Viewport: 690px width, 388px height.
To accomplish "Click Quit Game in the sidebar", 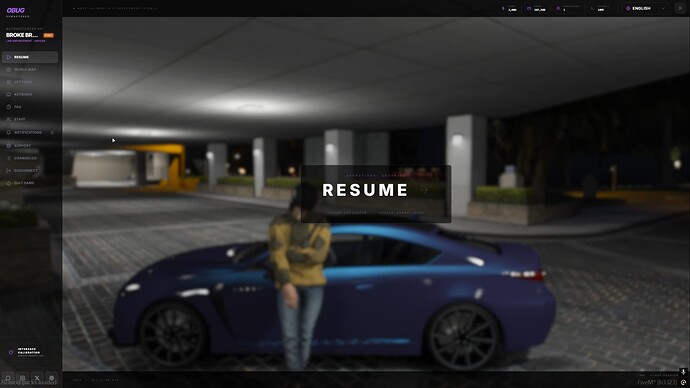I will (29, 183).
